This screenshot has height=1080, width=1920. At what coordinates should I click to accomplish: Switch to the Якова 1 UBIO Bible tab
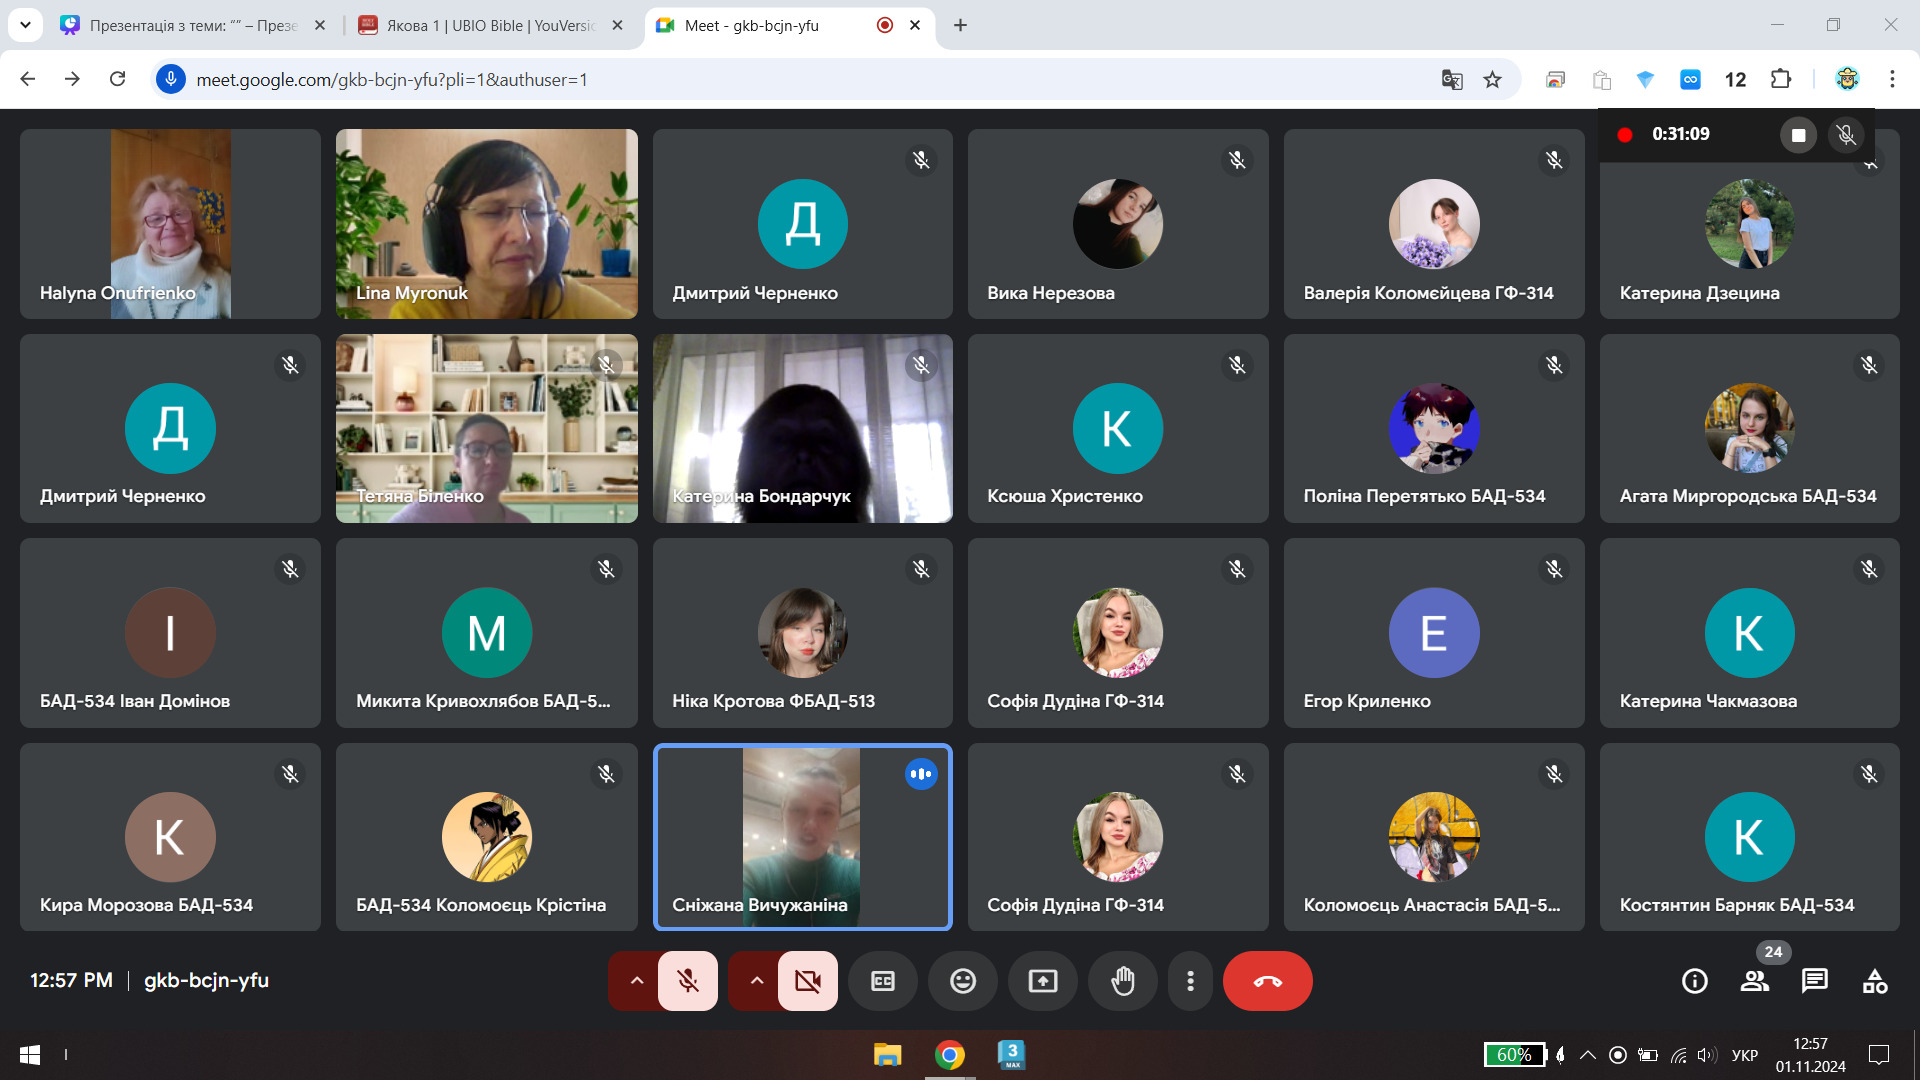490,25
